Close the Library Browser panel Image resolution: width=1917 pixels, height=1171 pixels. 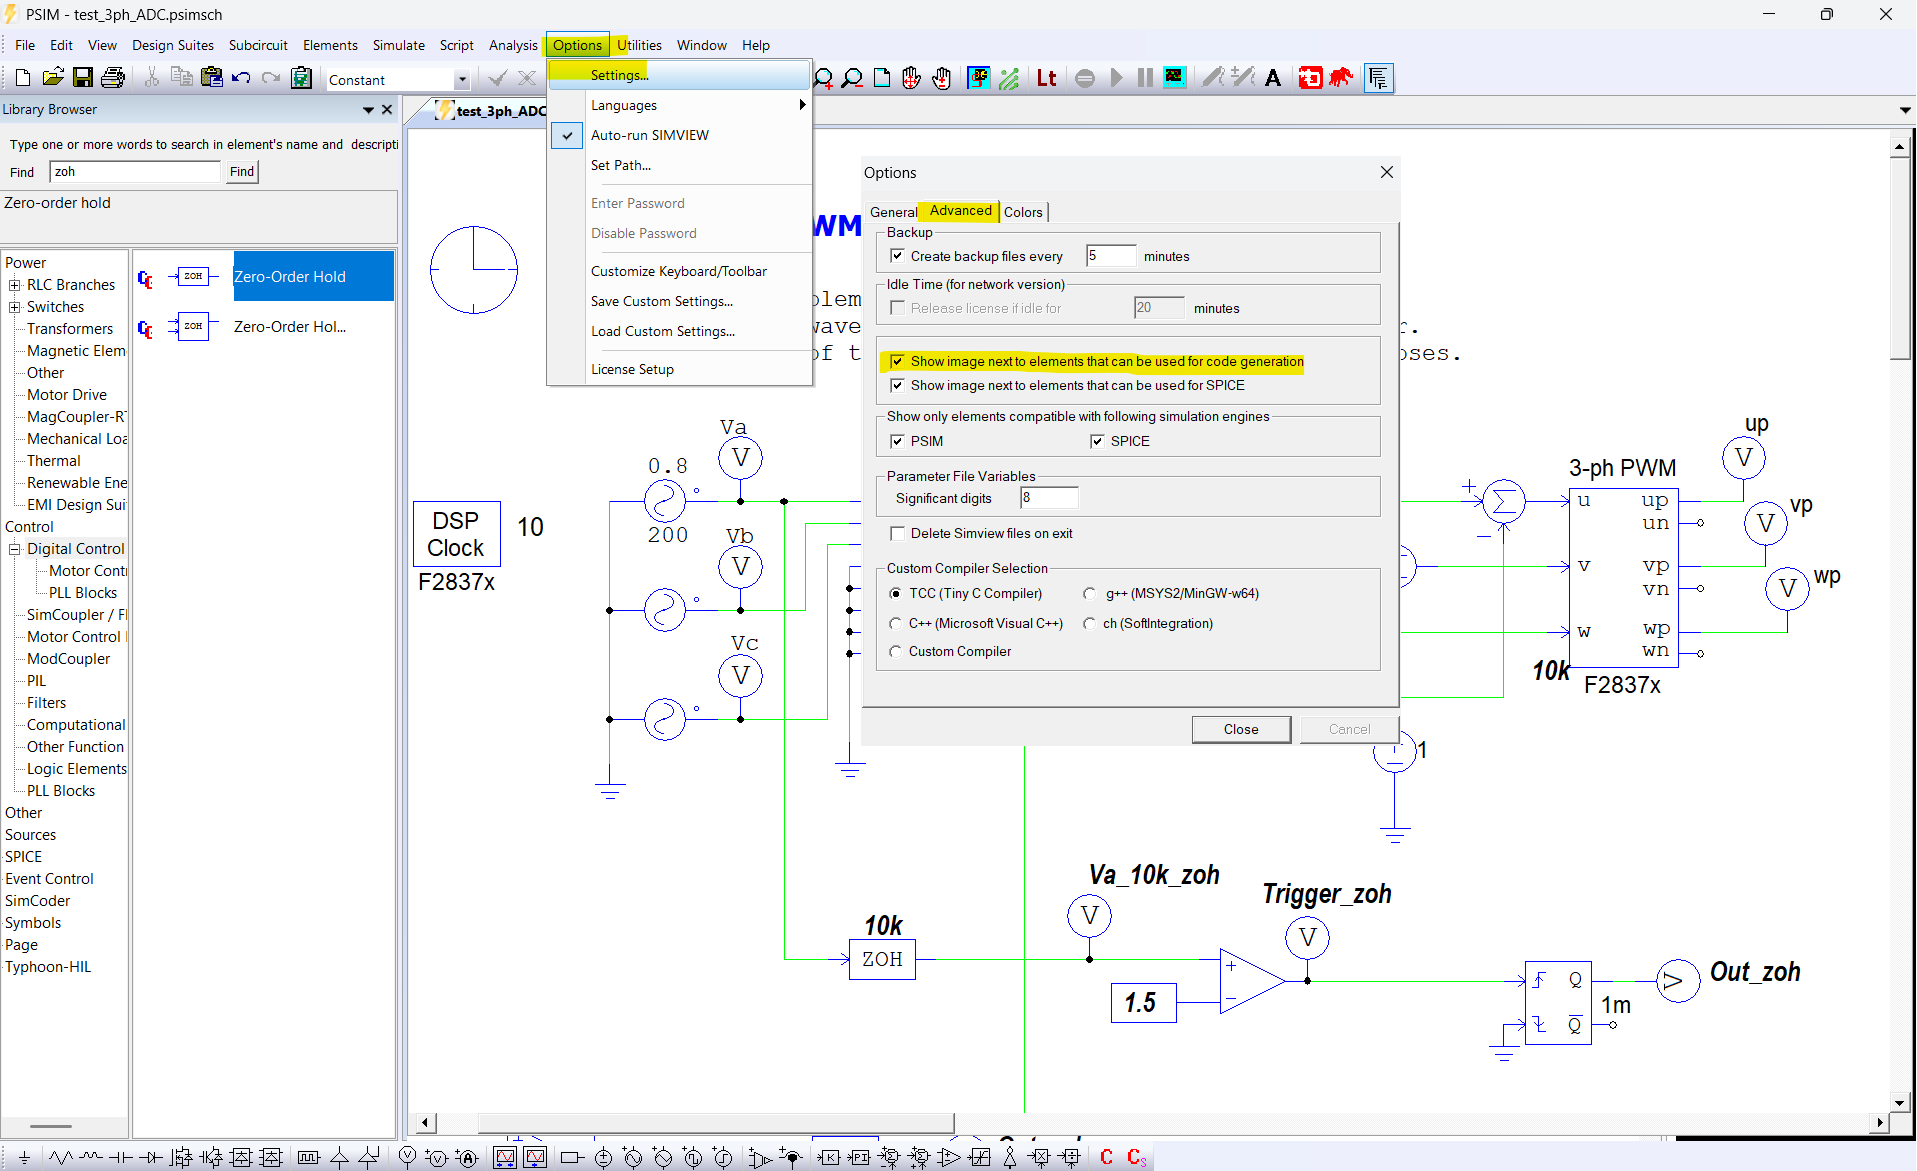click(387, 109)
